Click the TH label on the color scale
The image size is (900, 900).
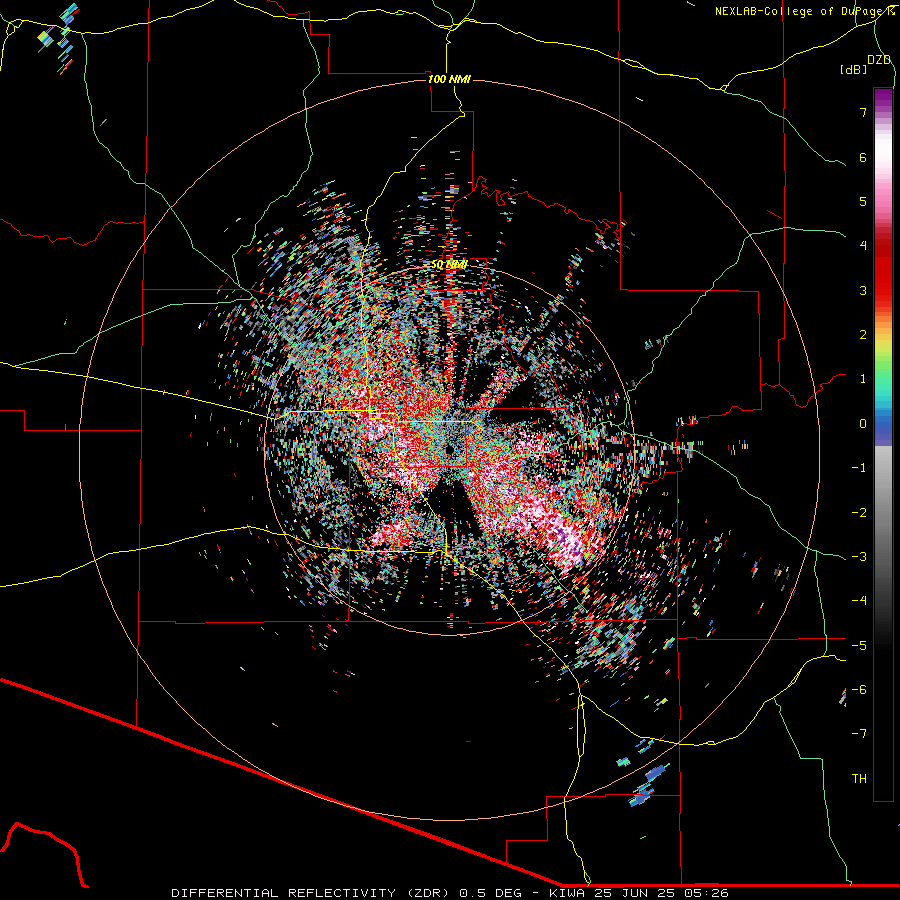pos(859,778)
